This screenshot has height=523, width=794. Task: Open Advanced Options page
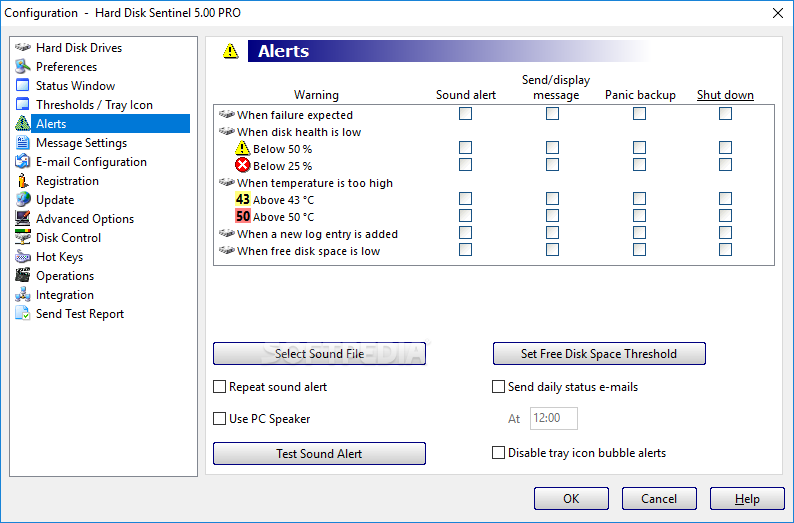[x=85, y=219]
